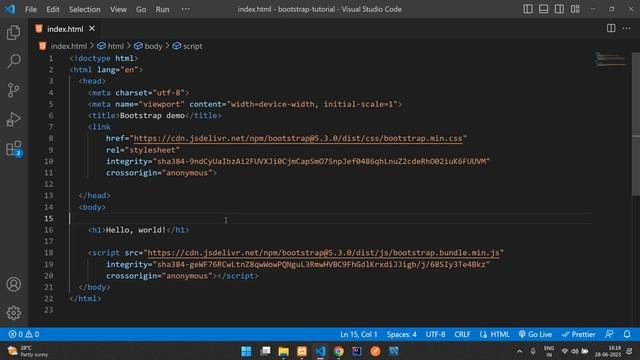Click microphone icon in system tray
The height and width of the screenshot is (360, 640).
(x=533, y=351)
